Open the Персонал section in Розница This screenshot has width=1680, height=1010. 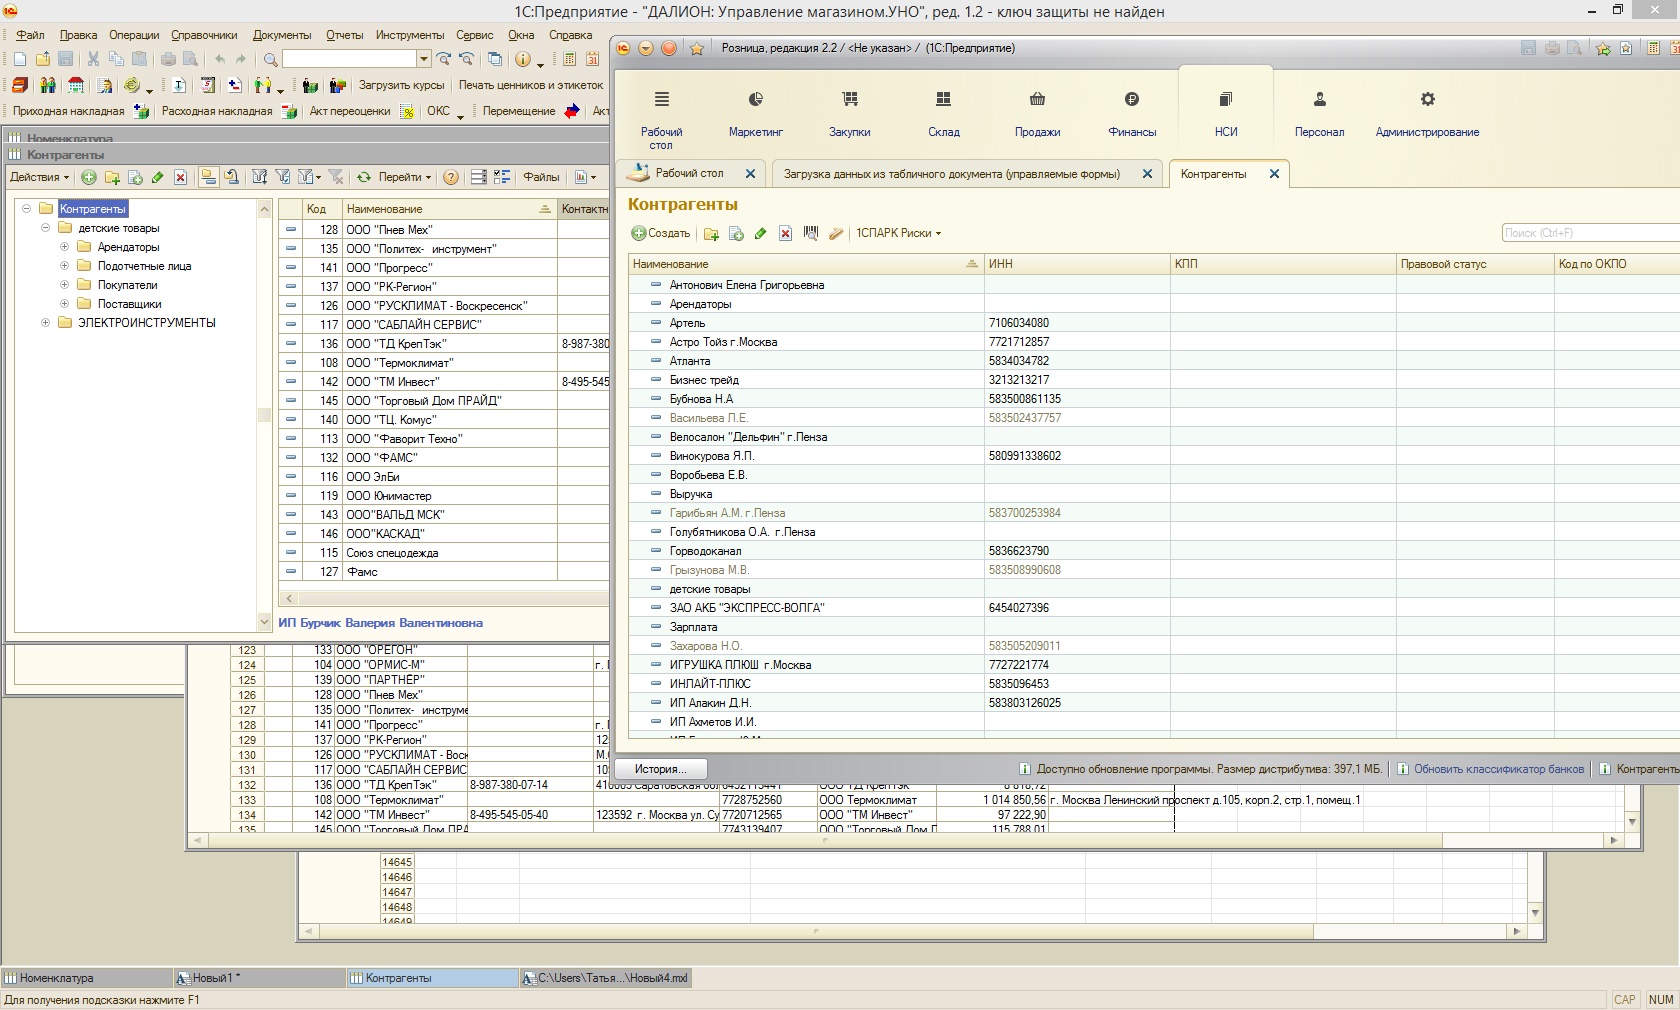click(1319, 115)
